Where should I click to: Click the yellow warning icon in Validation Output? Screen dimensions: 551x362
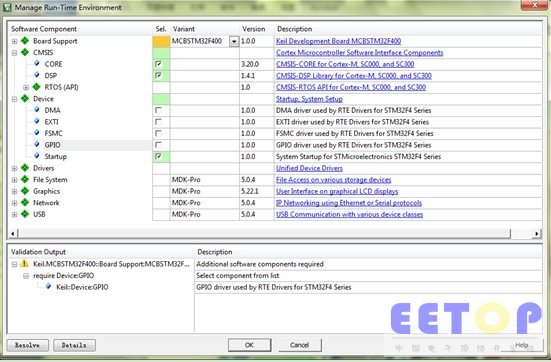point(24,263)
